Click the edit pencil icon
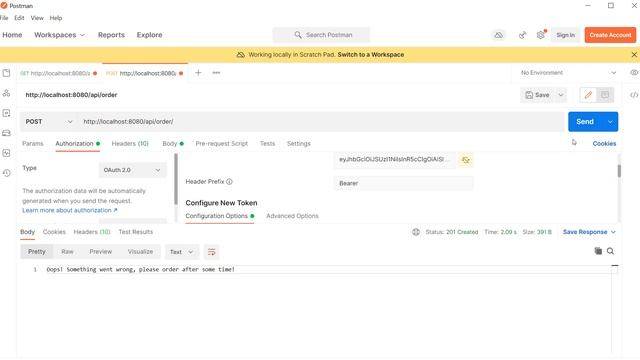Screen dimensions: 640x360 588,95
